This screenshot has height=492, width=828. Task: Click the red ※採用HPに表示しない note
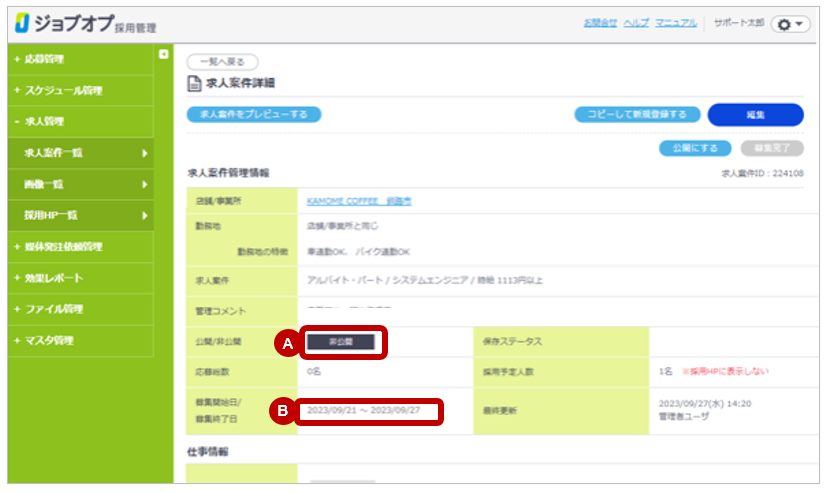point(725,372)
